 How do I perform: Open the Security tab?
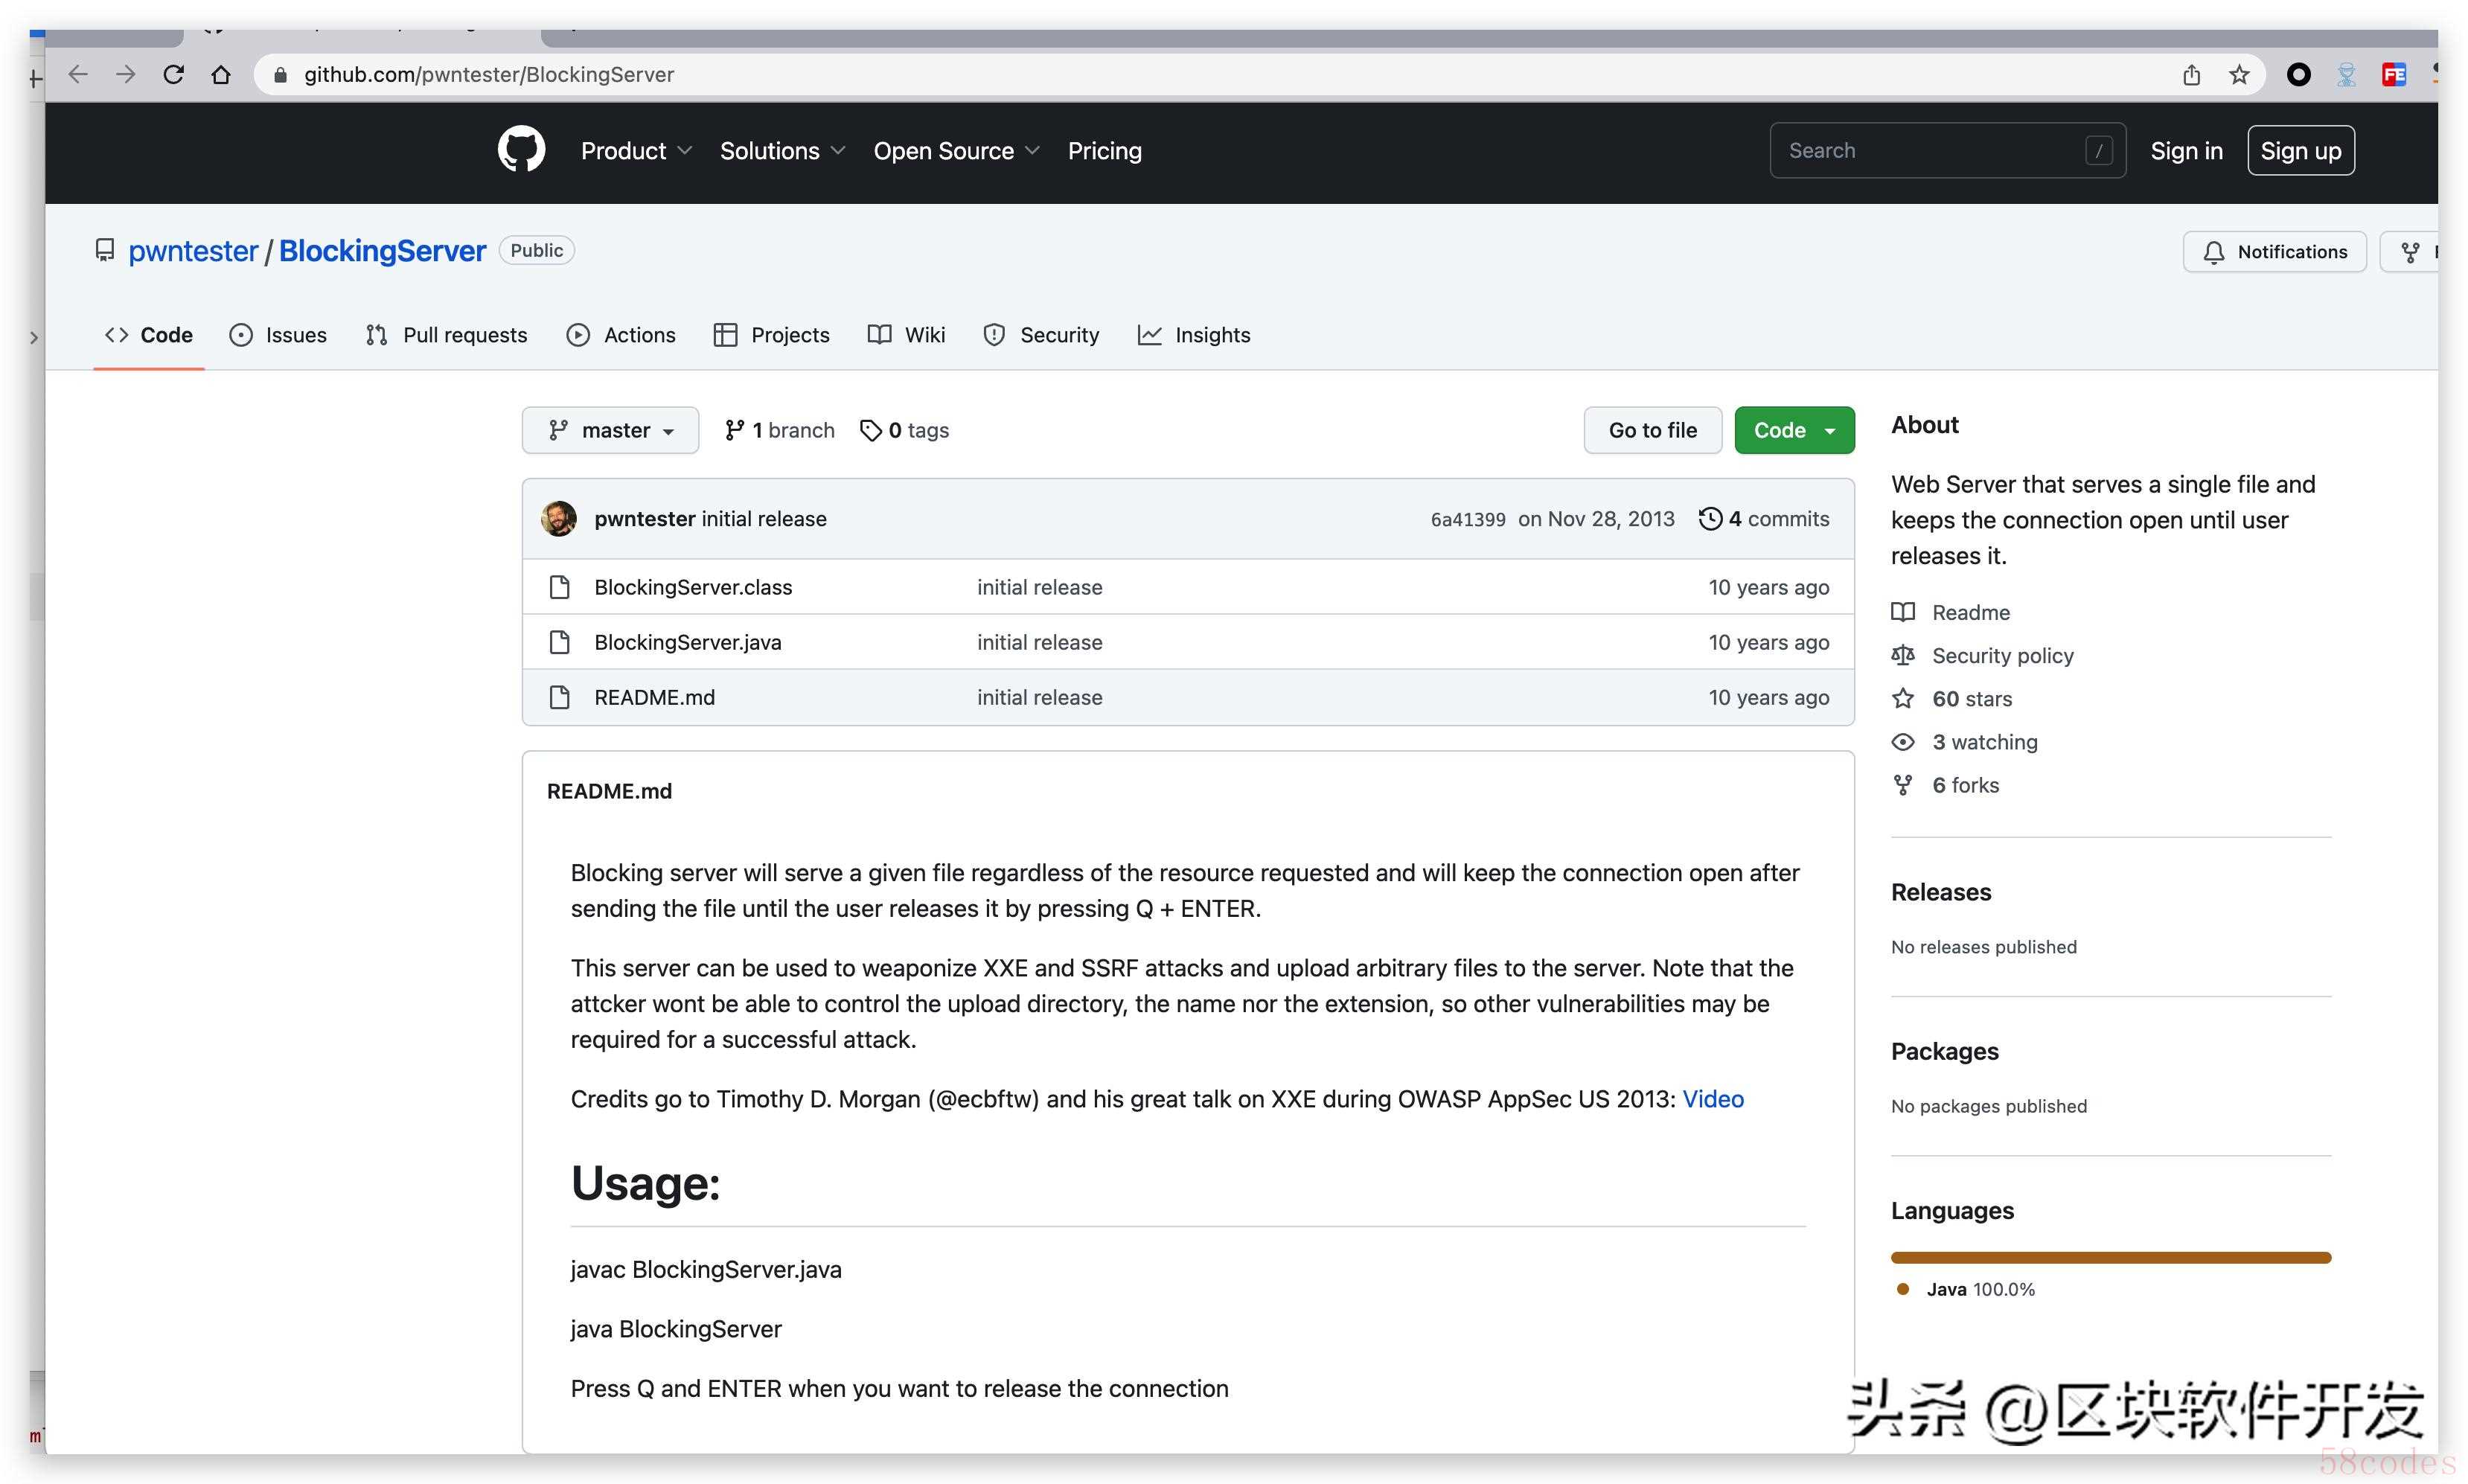(x=1041, y=335)
